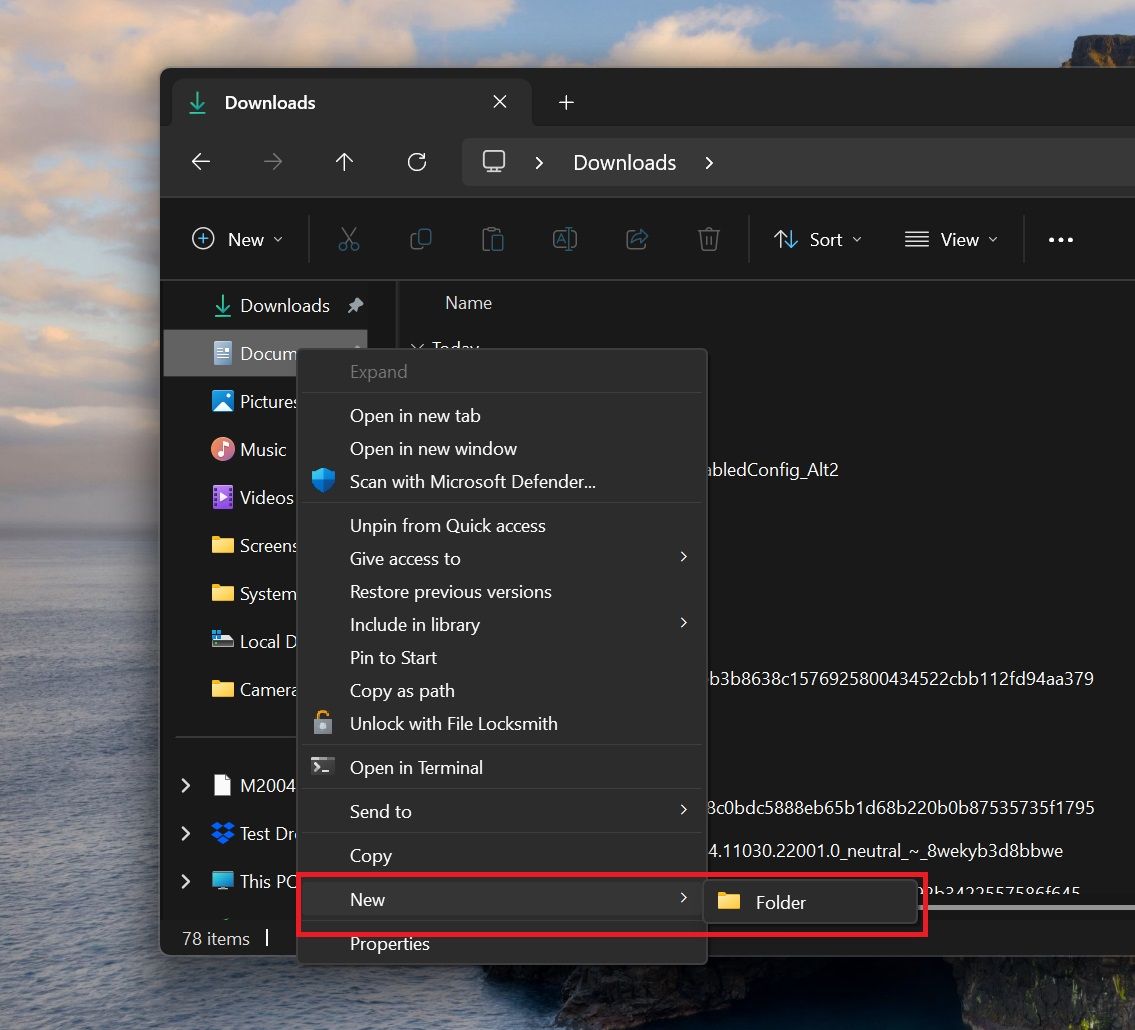Select the Cut icon in the toolbar

click(x=347, y=239)
